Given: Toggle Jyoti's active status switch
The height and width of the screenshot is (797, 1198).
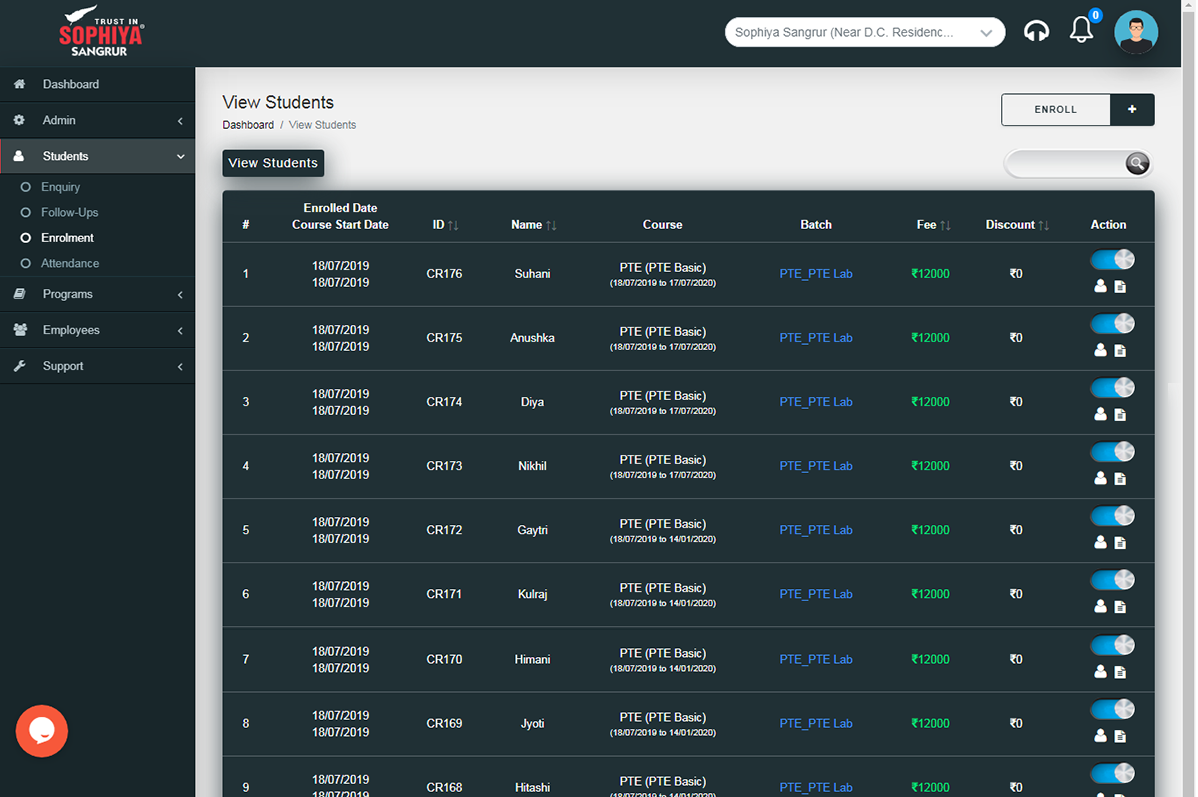Looking at the screenshot, I should pyautogui.click(x=1112, y=710).
